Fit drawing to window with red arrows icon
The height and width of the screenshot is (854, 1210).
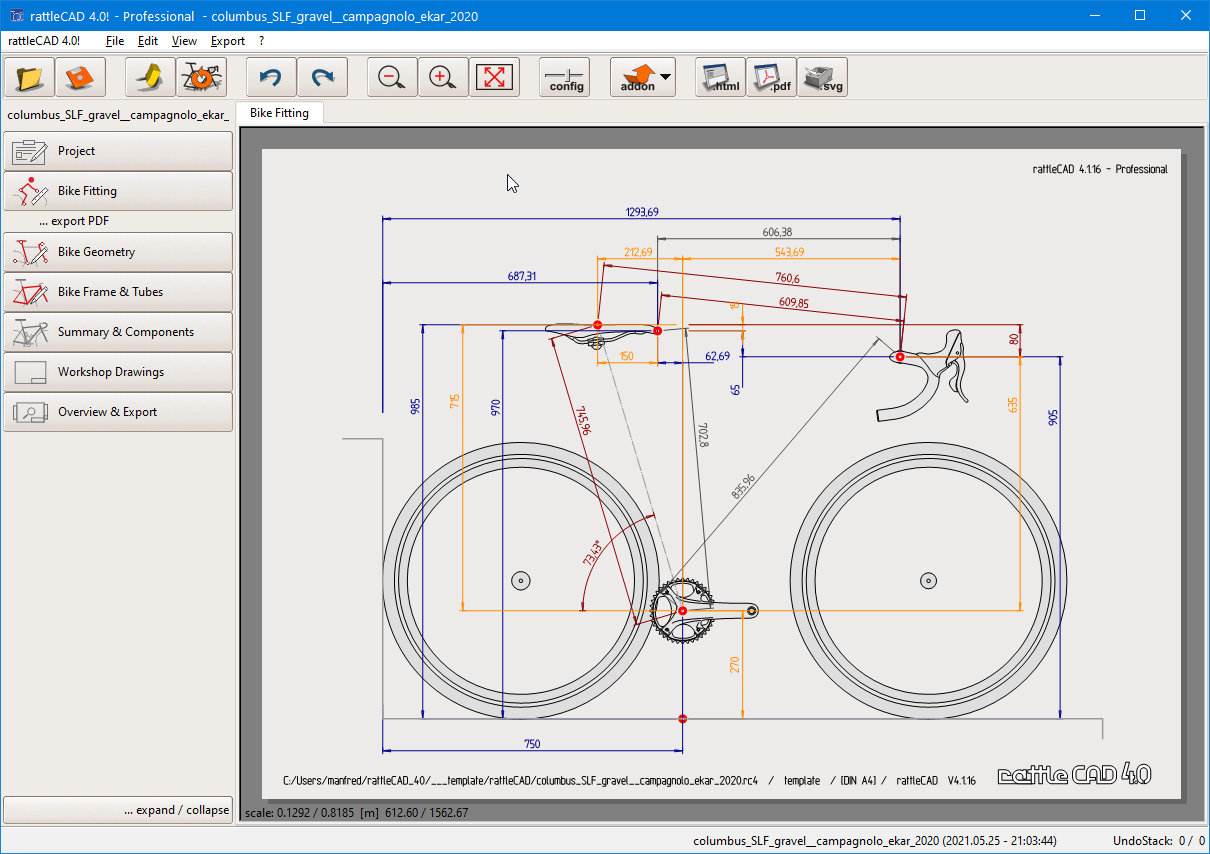pyautogui.click(x=494, y=77)
